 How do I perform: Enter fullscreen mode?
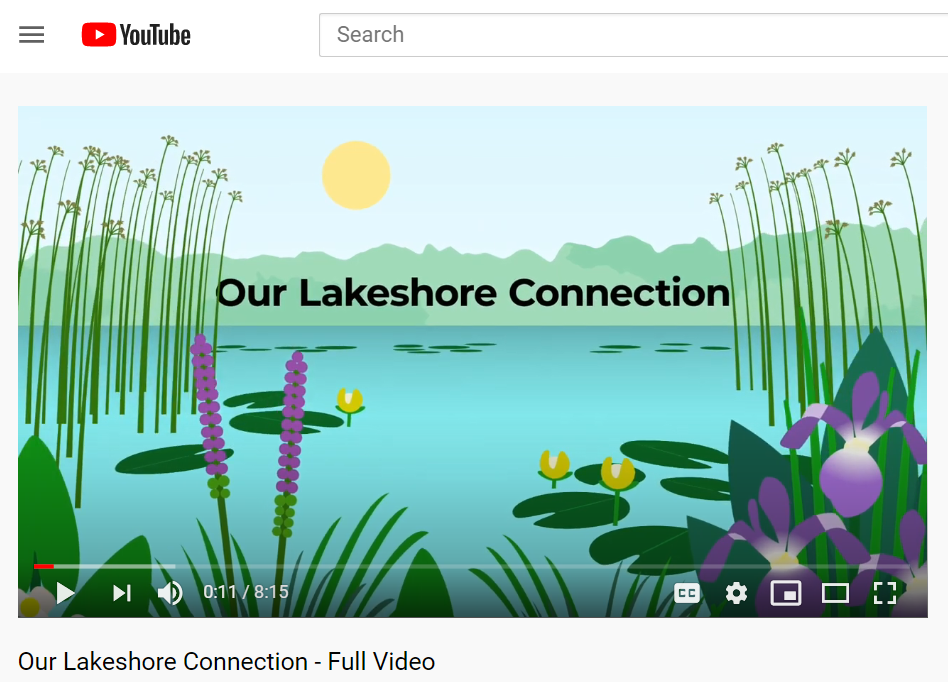click(885, 593)
